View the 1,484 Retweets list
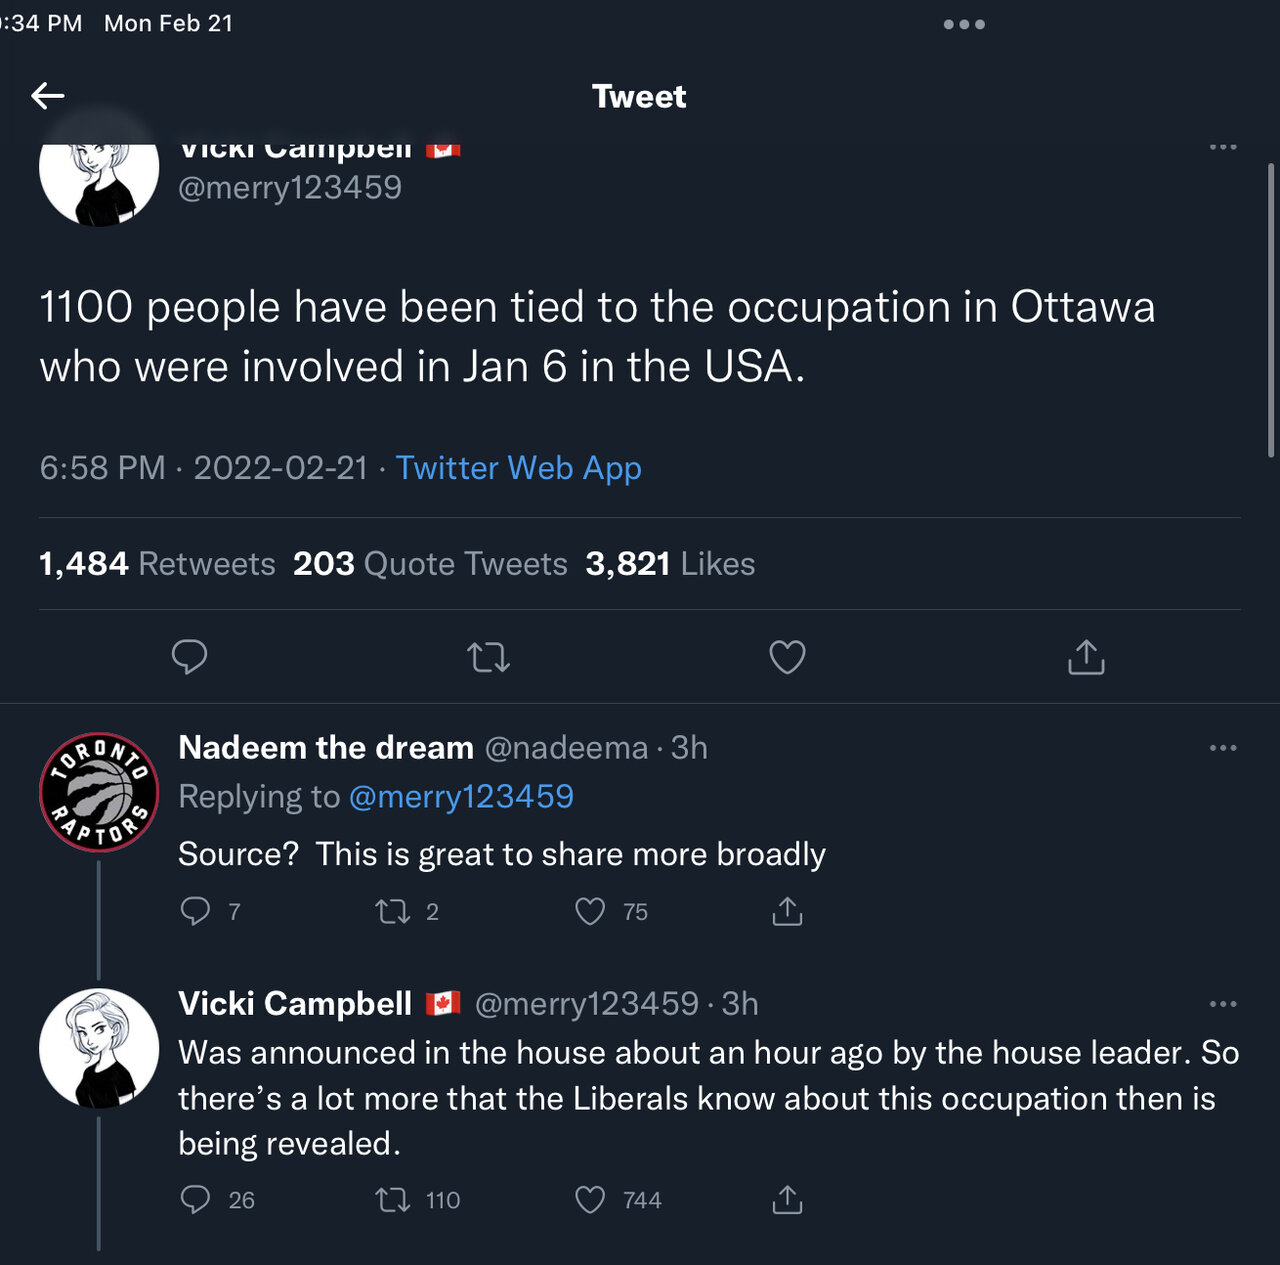1280x1265 pixels. pyautogui.click(x=157, y=564)
